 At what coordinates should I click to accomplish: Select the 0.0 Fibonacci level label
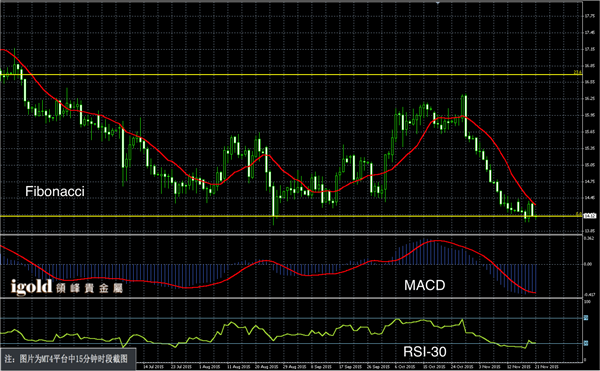point(579,214)
